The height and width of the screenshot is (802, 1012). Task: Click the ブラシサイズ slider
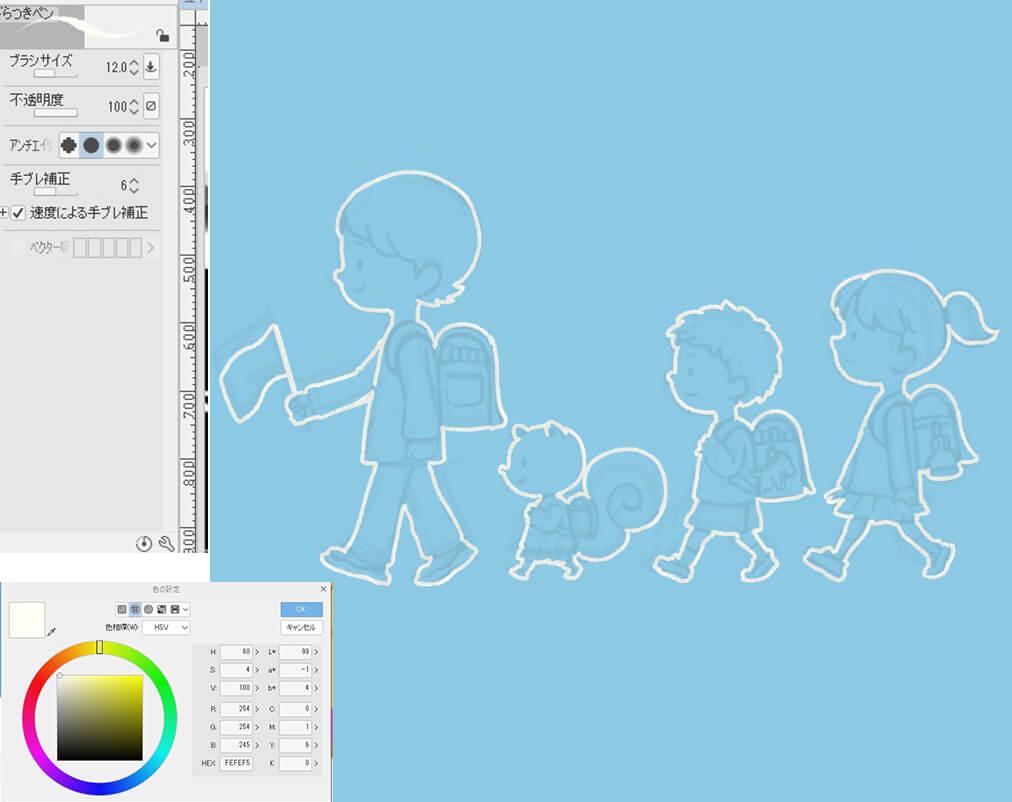pyautogui.click(x=44, y=74)
